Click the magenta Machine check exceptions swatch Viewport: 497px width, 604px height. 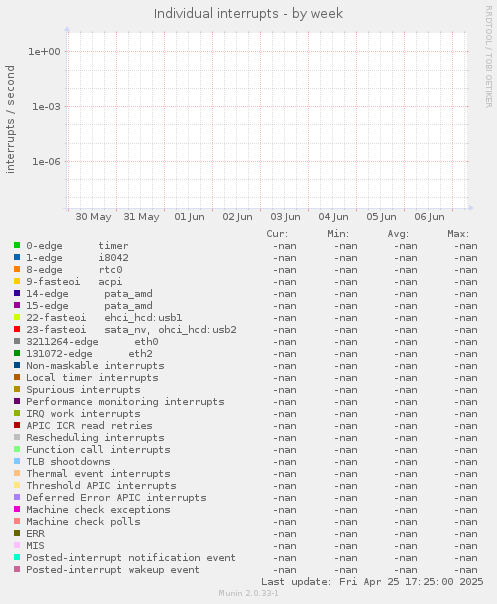[x=17, y=509]
